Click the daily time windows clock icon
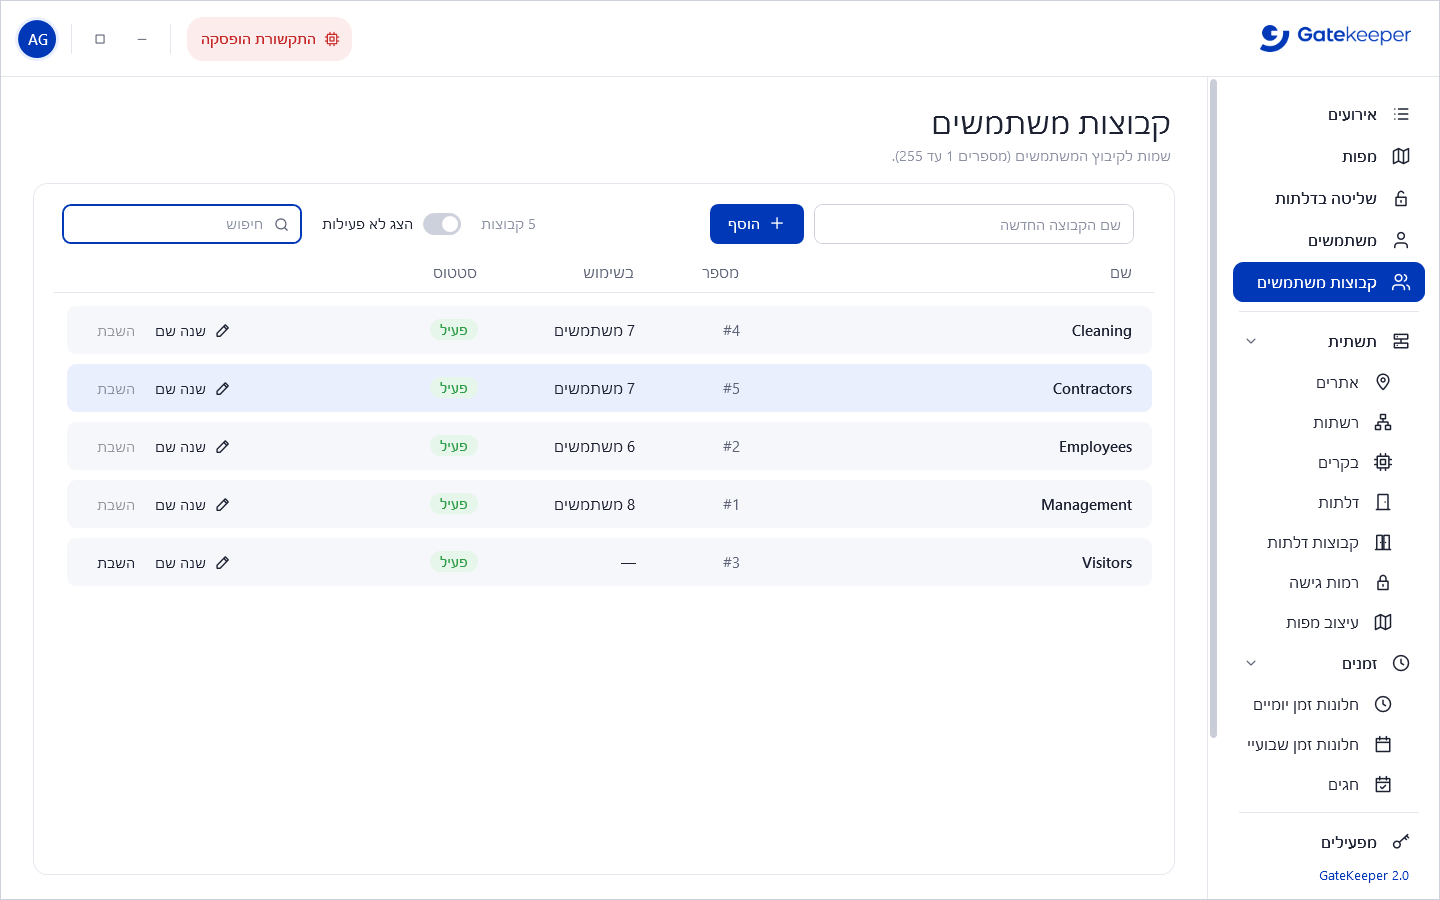Viewport: 1440px width, 900px height. pos(1383,704)
